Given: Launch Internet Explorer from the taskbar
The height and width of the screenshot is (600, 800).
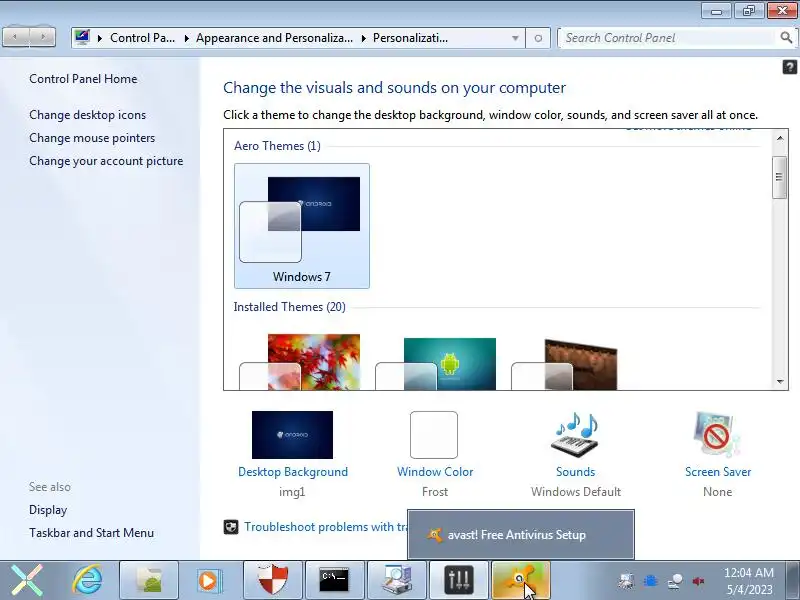Looking at the screenshot, I should pos(87,580).
